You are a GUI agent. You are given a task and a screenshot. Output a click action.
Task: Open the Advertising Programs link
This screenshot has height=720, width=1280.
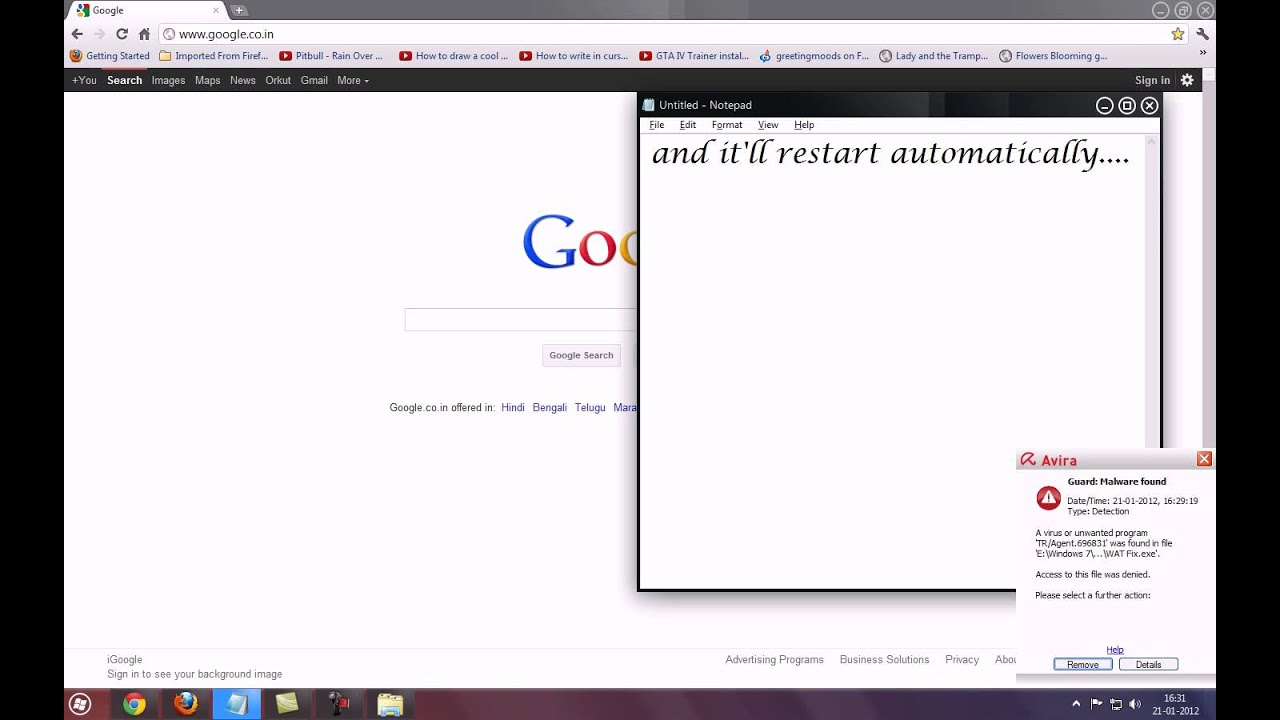click(x=774, y=660)
